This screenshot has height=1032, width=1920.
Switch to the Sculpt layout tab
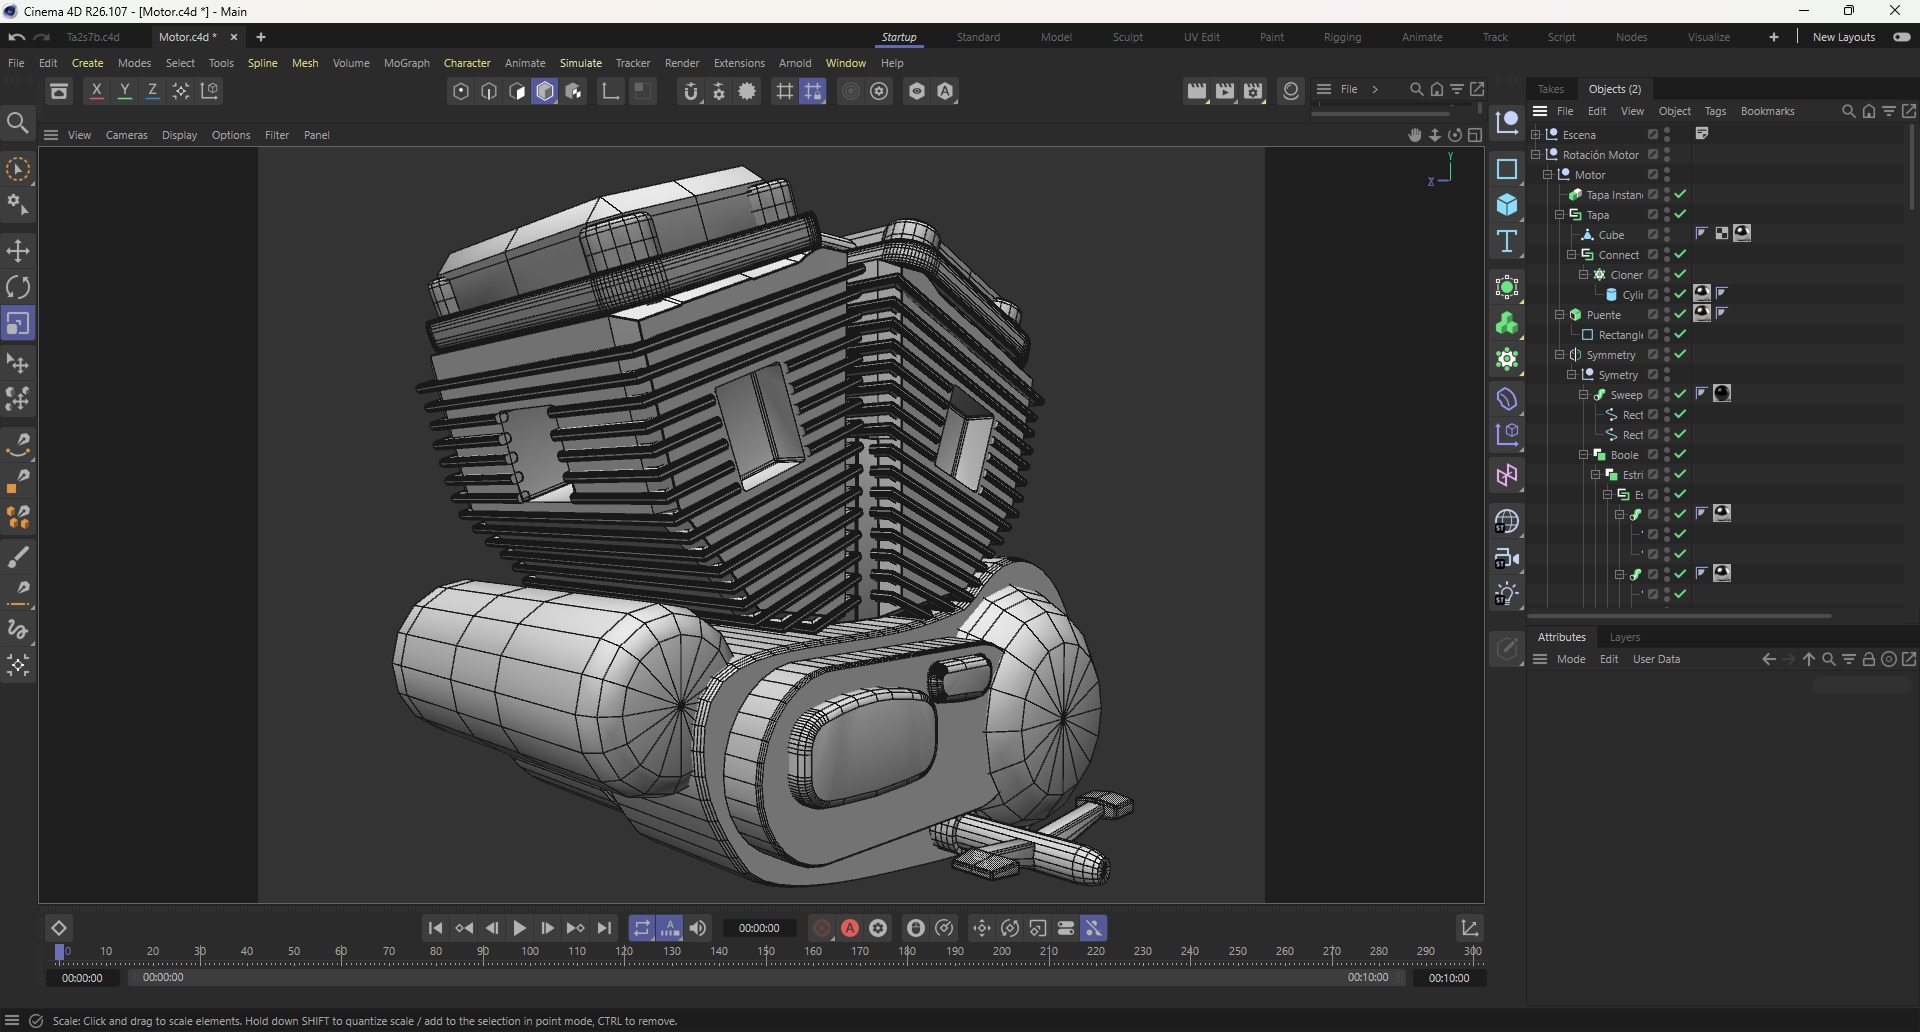1128,37
